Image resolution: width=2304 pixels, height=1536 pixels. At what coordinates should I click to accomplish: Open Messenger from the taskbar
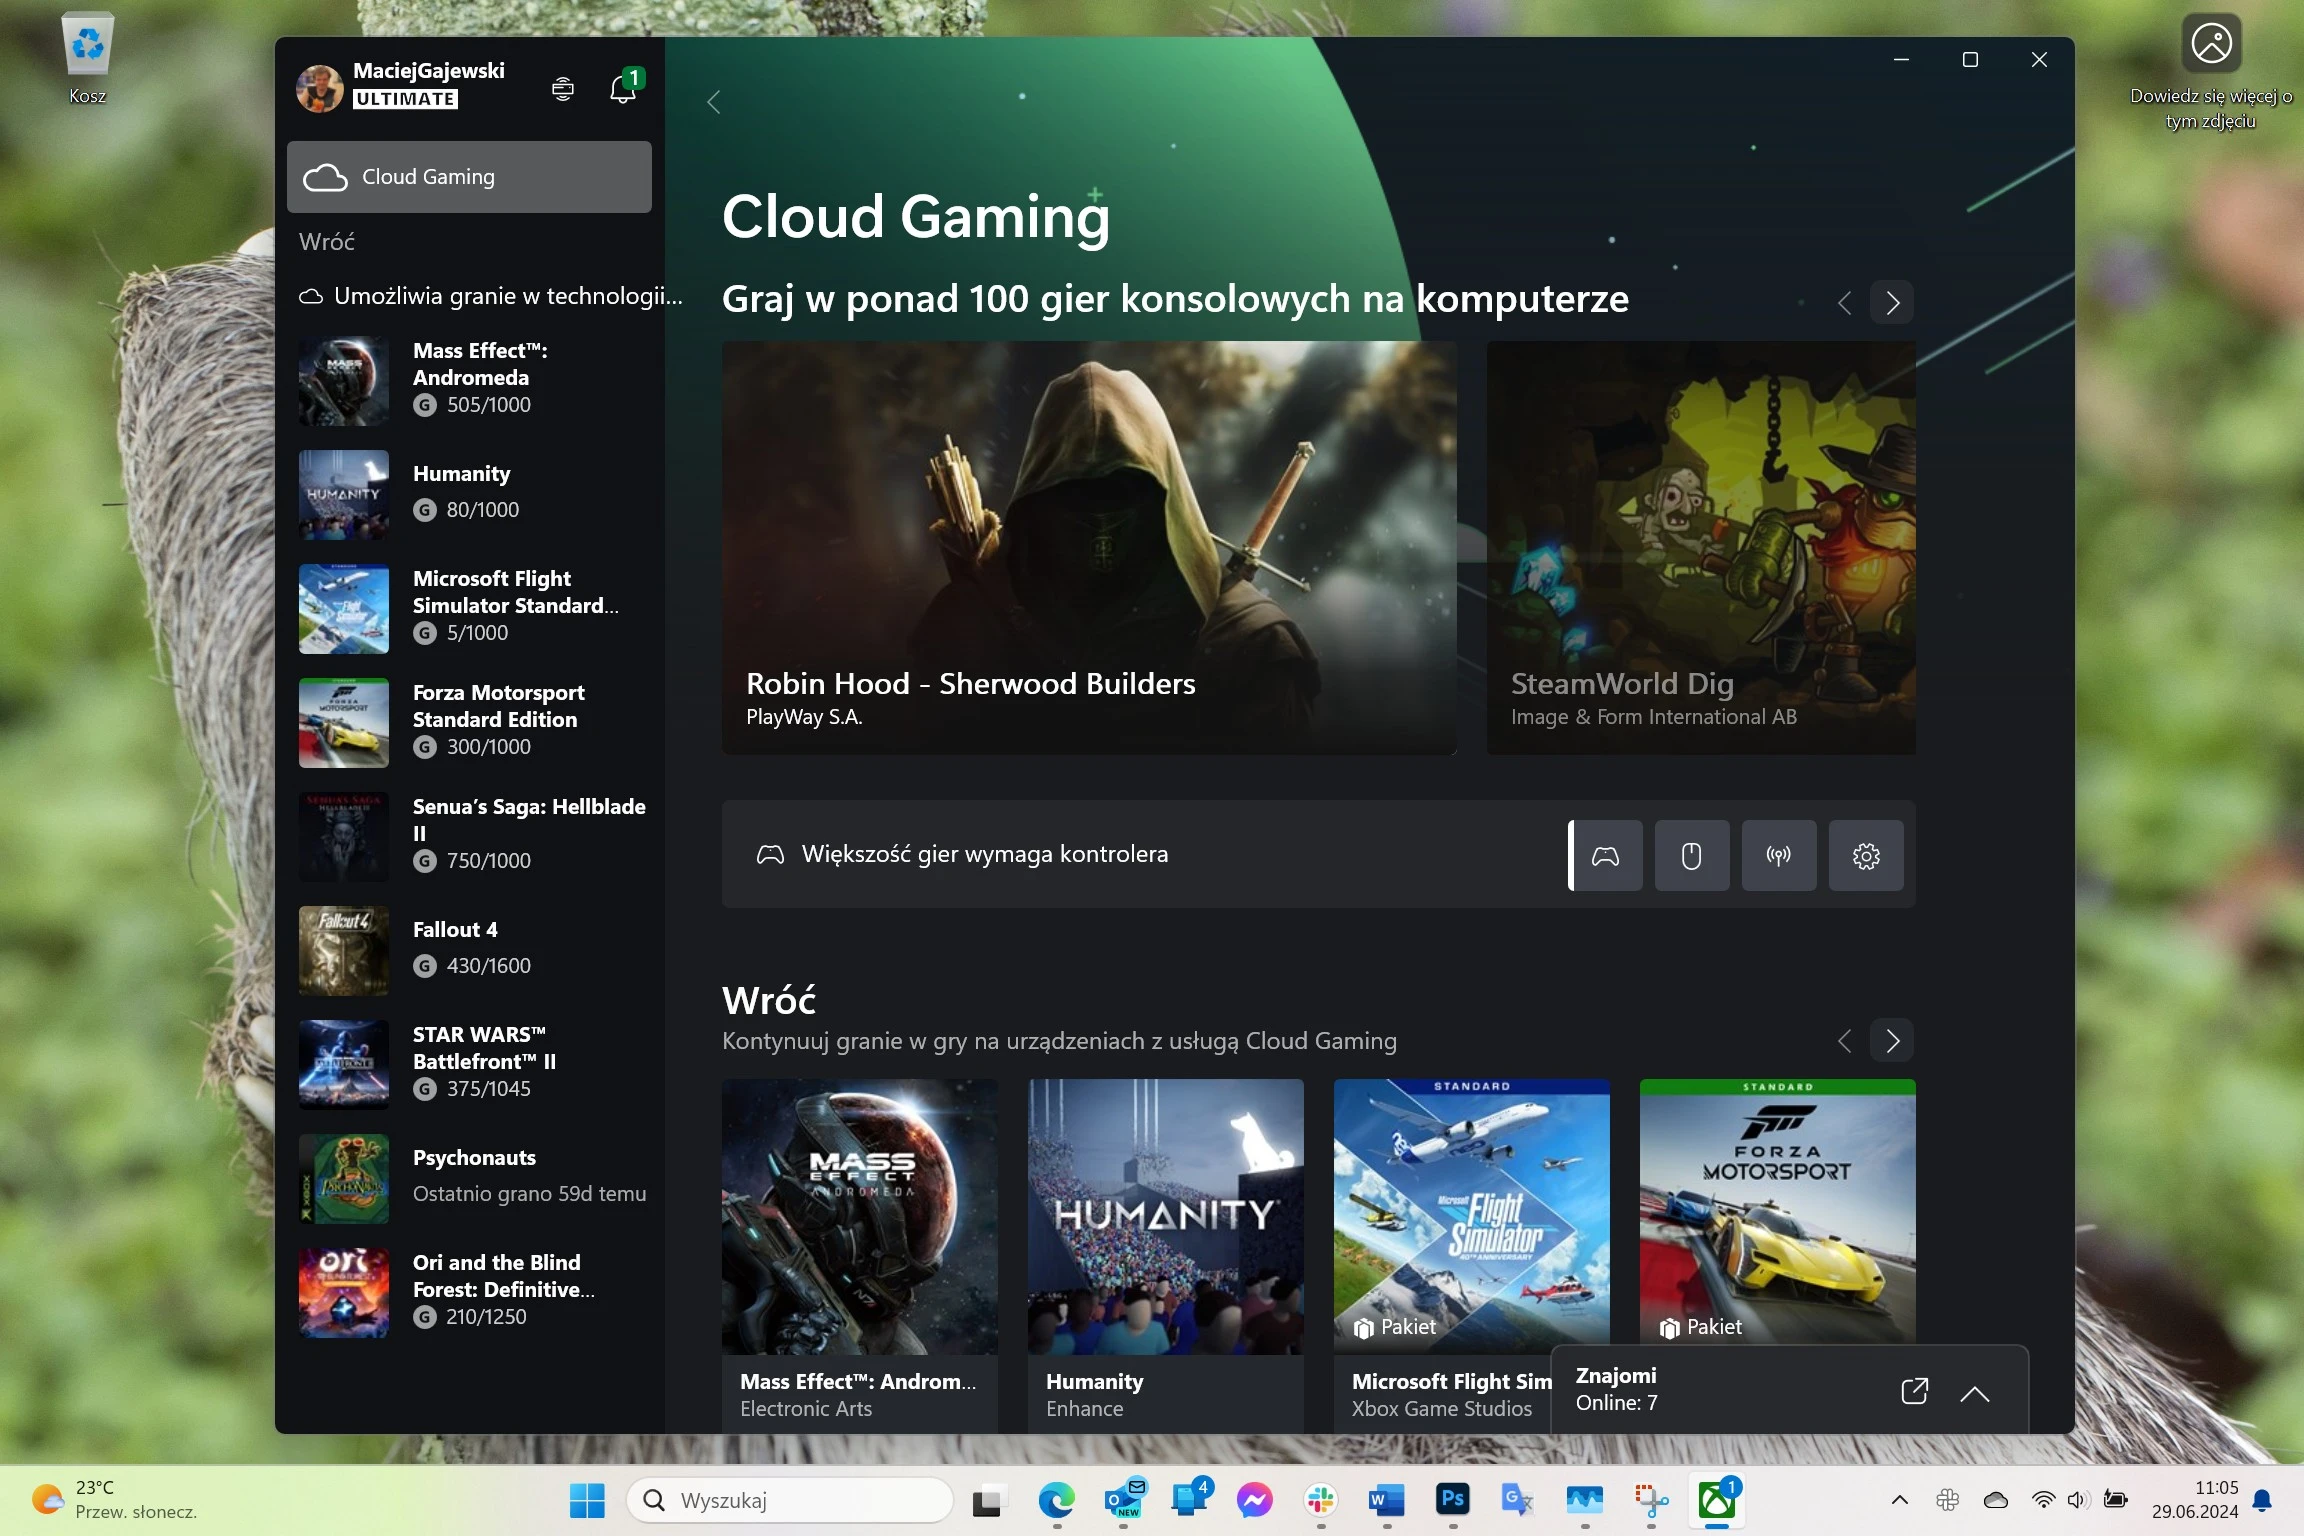point(1254,1500)
